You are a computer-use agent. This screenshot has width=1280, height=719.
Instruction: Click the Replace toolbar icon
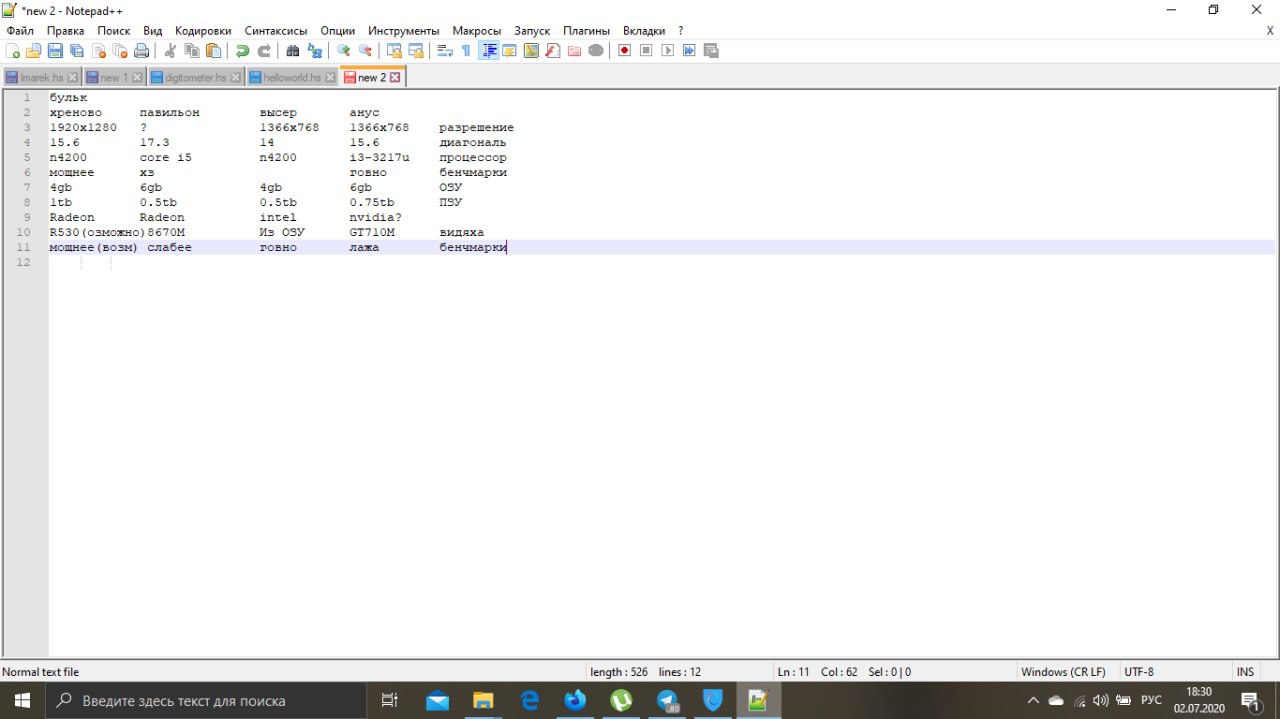[314, 51]
